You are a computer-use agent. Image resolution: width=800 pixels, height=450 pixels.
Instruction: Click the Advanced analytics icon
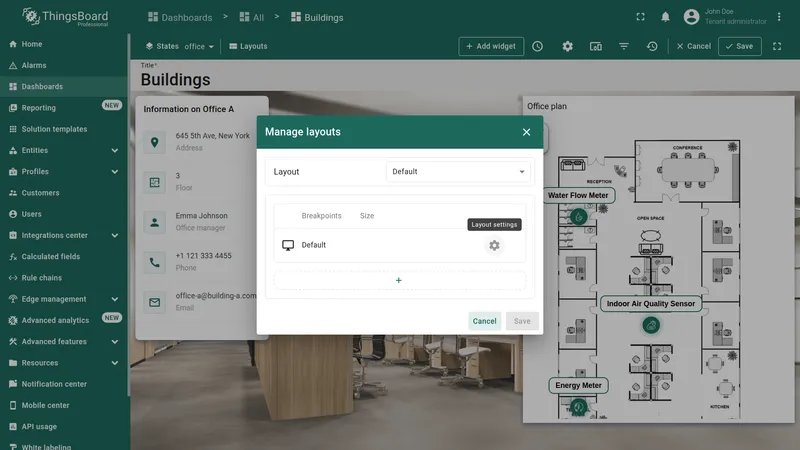click(x=13, y=320)
